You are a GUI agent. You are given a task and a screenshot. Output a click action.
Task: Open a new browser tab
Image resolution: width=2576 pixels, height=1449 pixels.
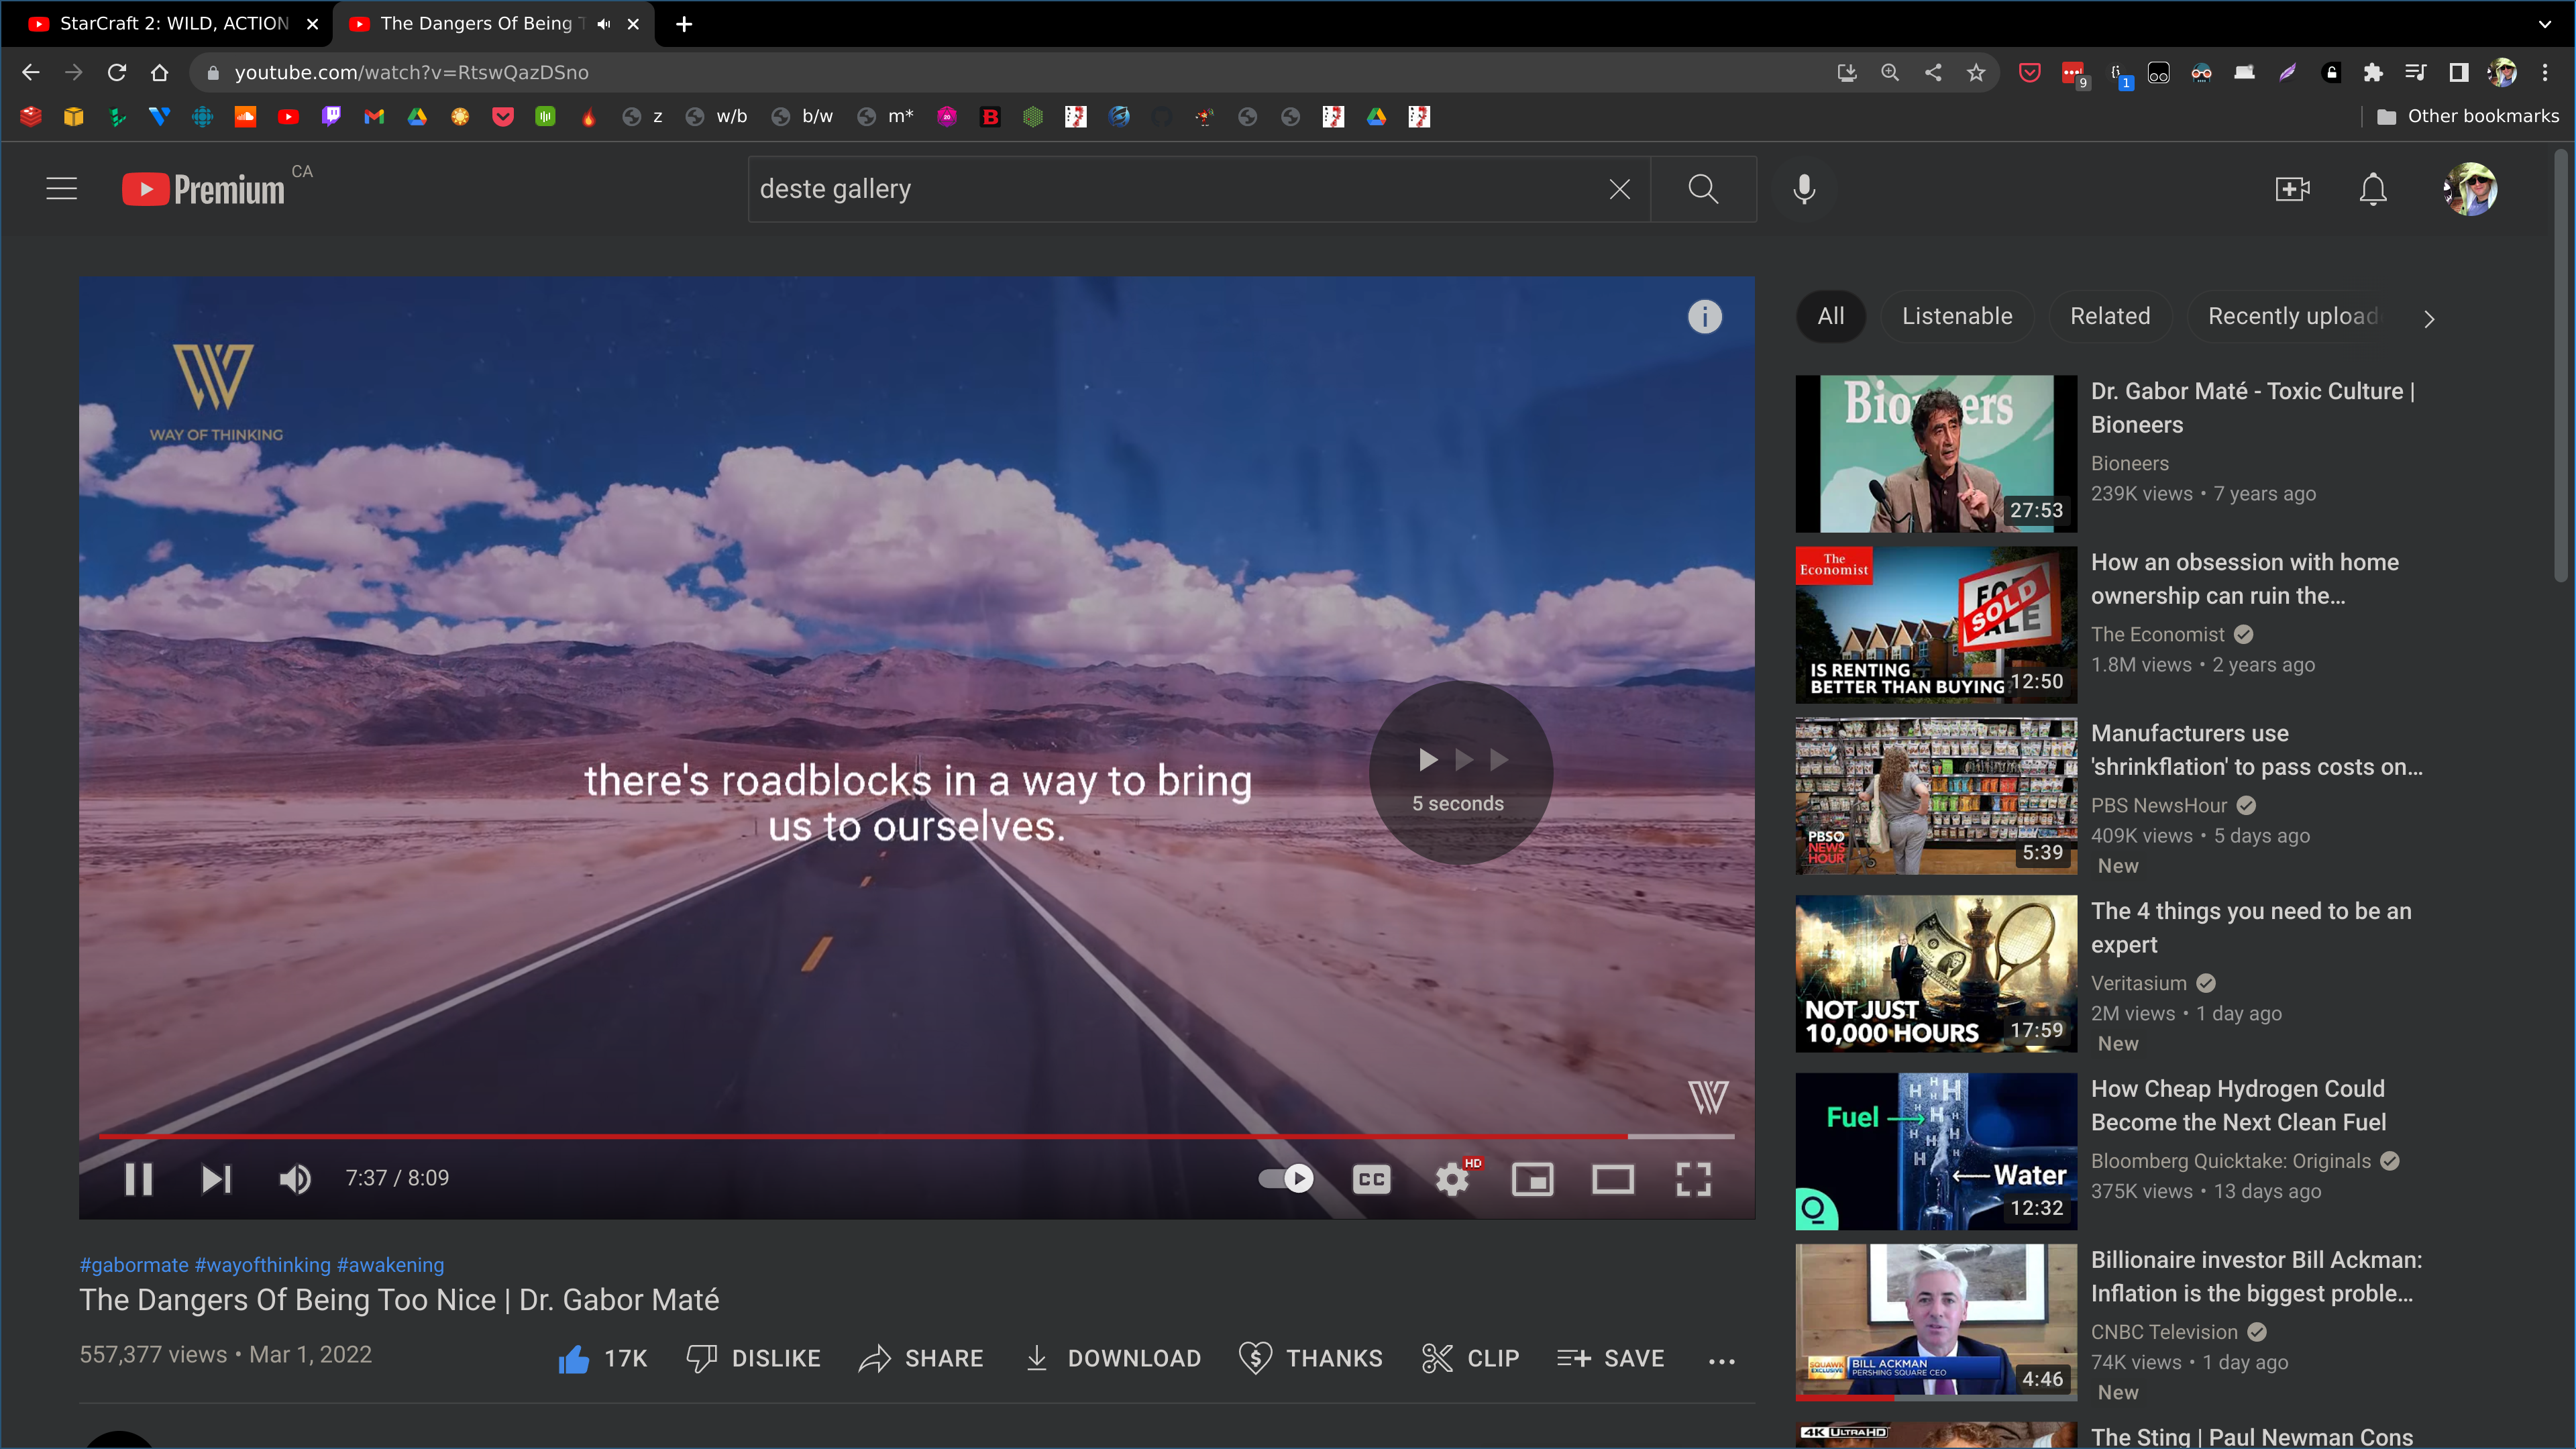(684, 24)
